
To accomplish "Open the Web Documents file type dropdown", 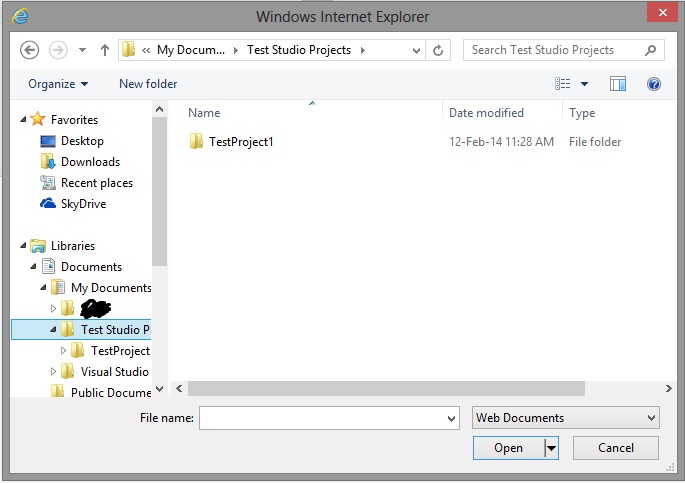I will click(566, 418).
